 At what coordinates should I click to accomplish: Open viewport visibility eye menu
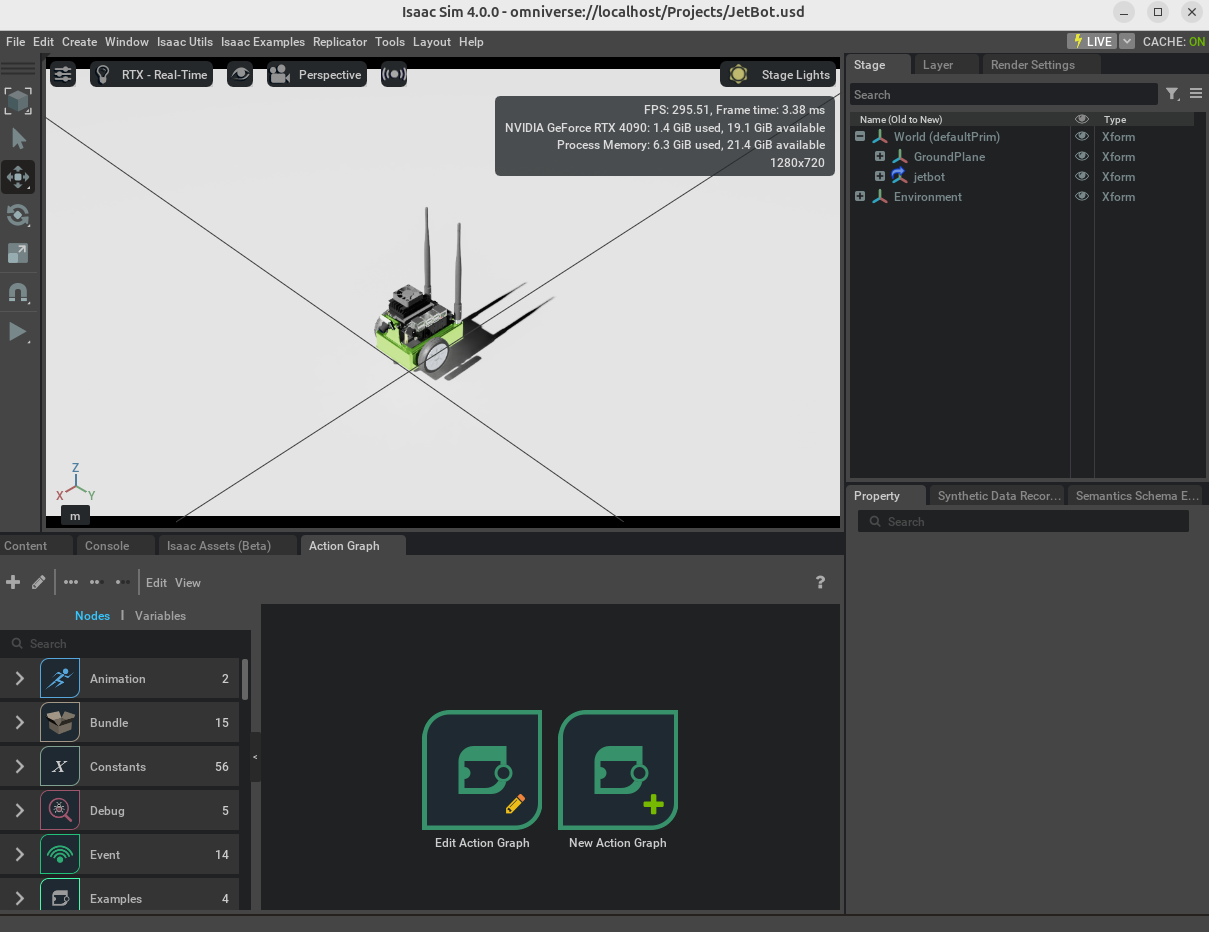240,75
